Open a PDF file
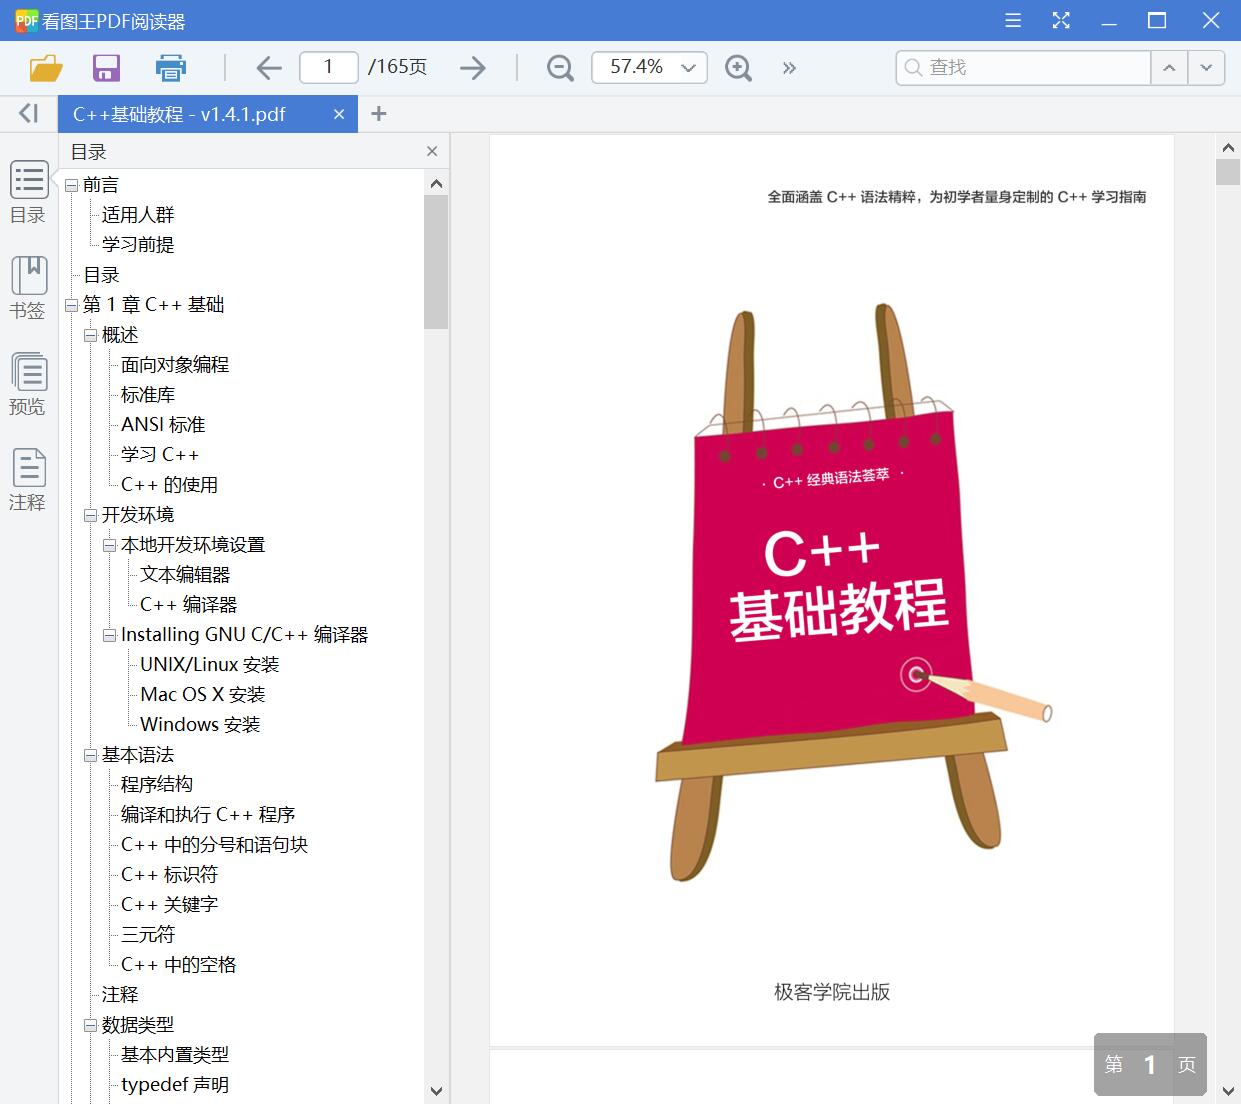Viewport: 1241px width, 1104px height. click(x=46, y=67)
